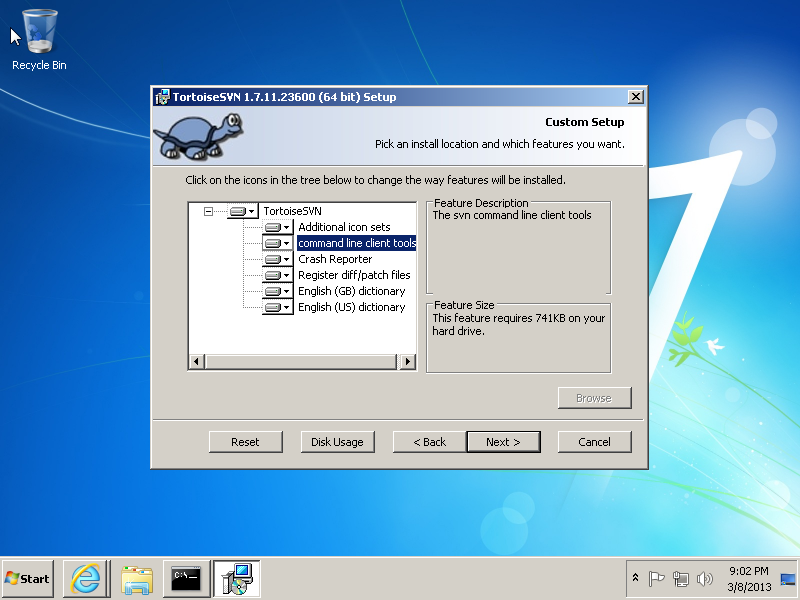Cancel the TortoiseSVN installation

(594, 442)
